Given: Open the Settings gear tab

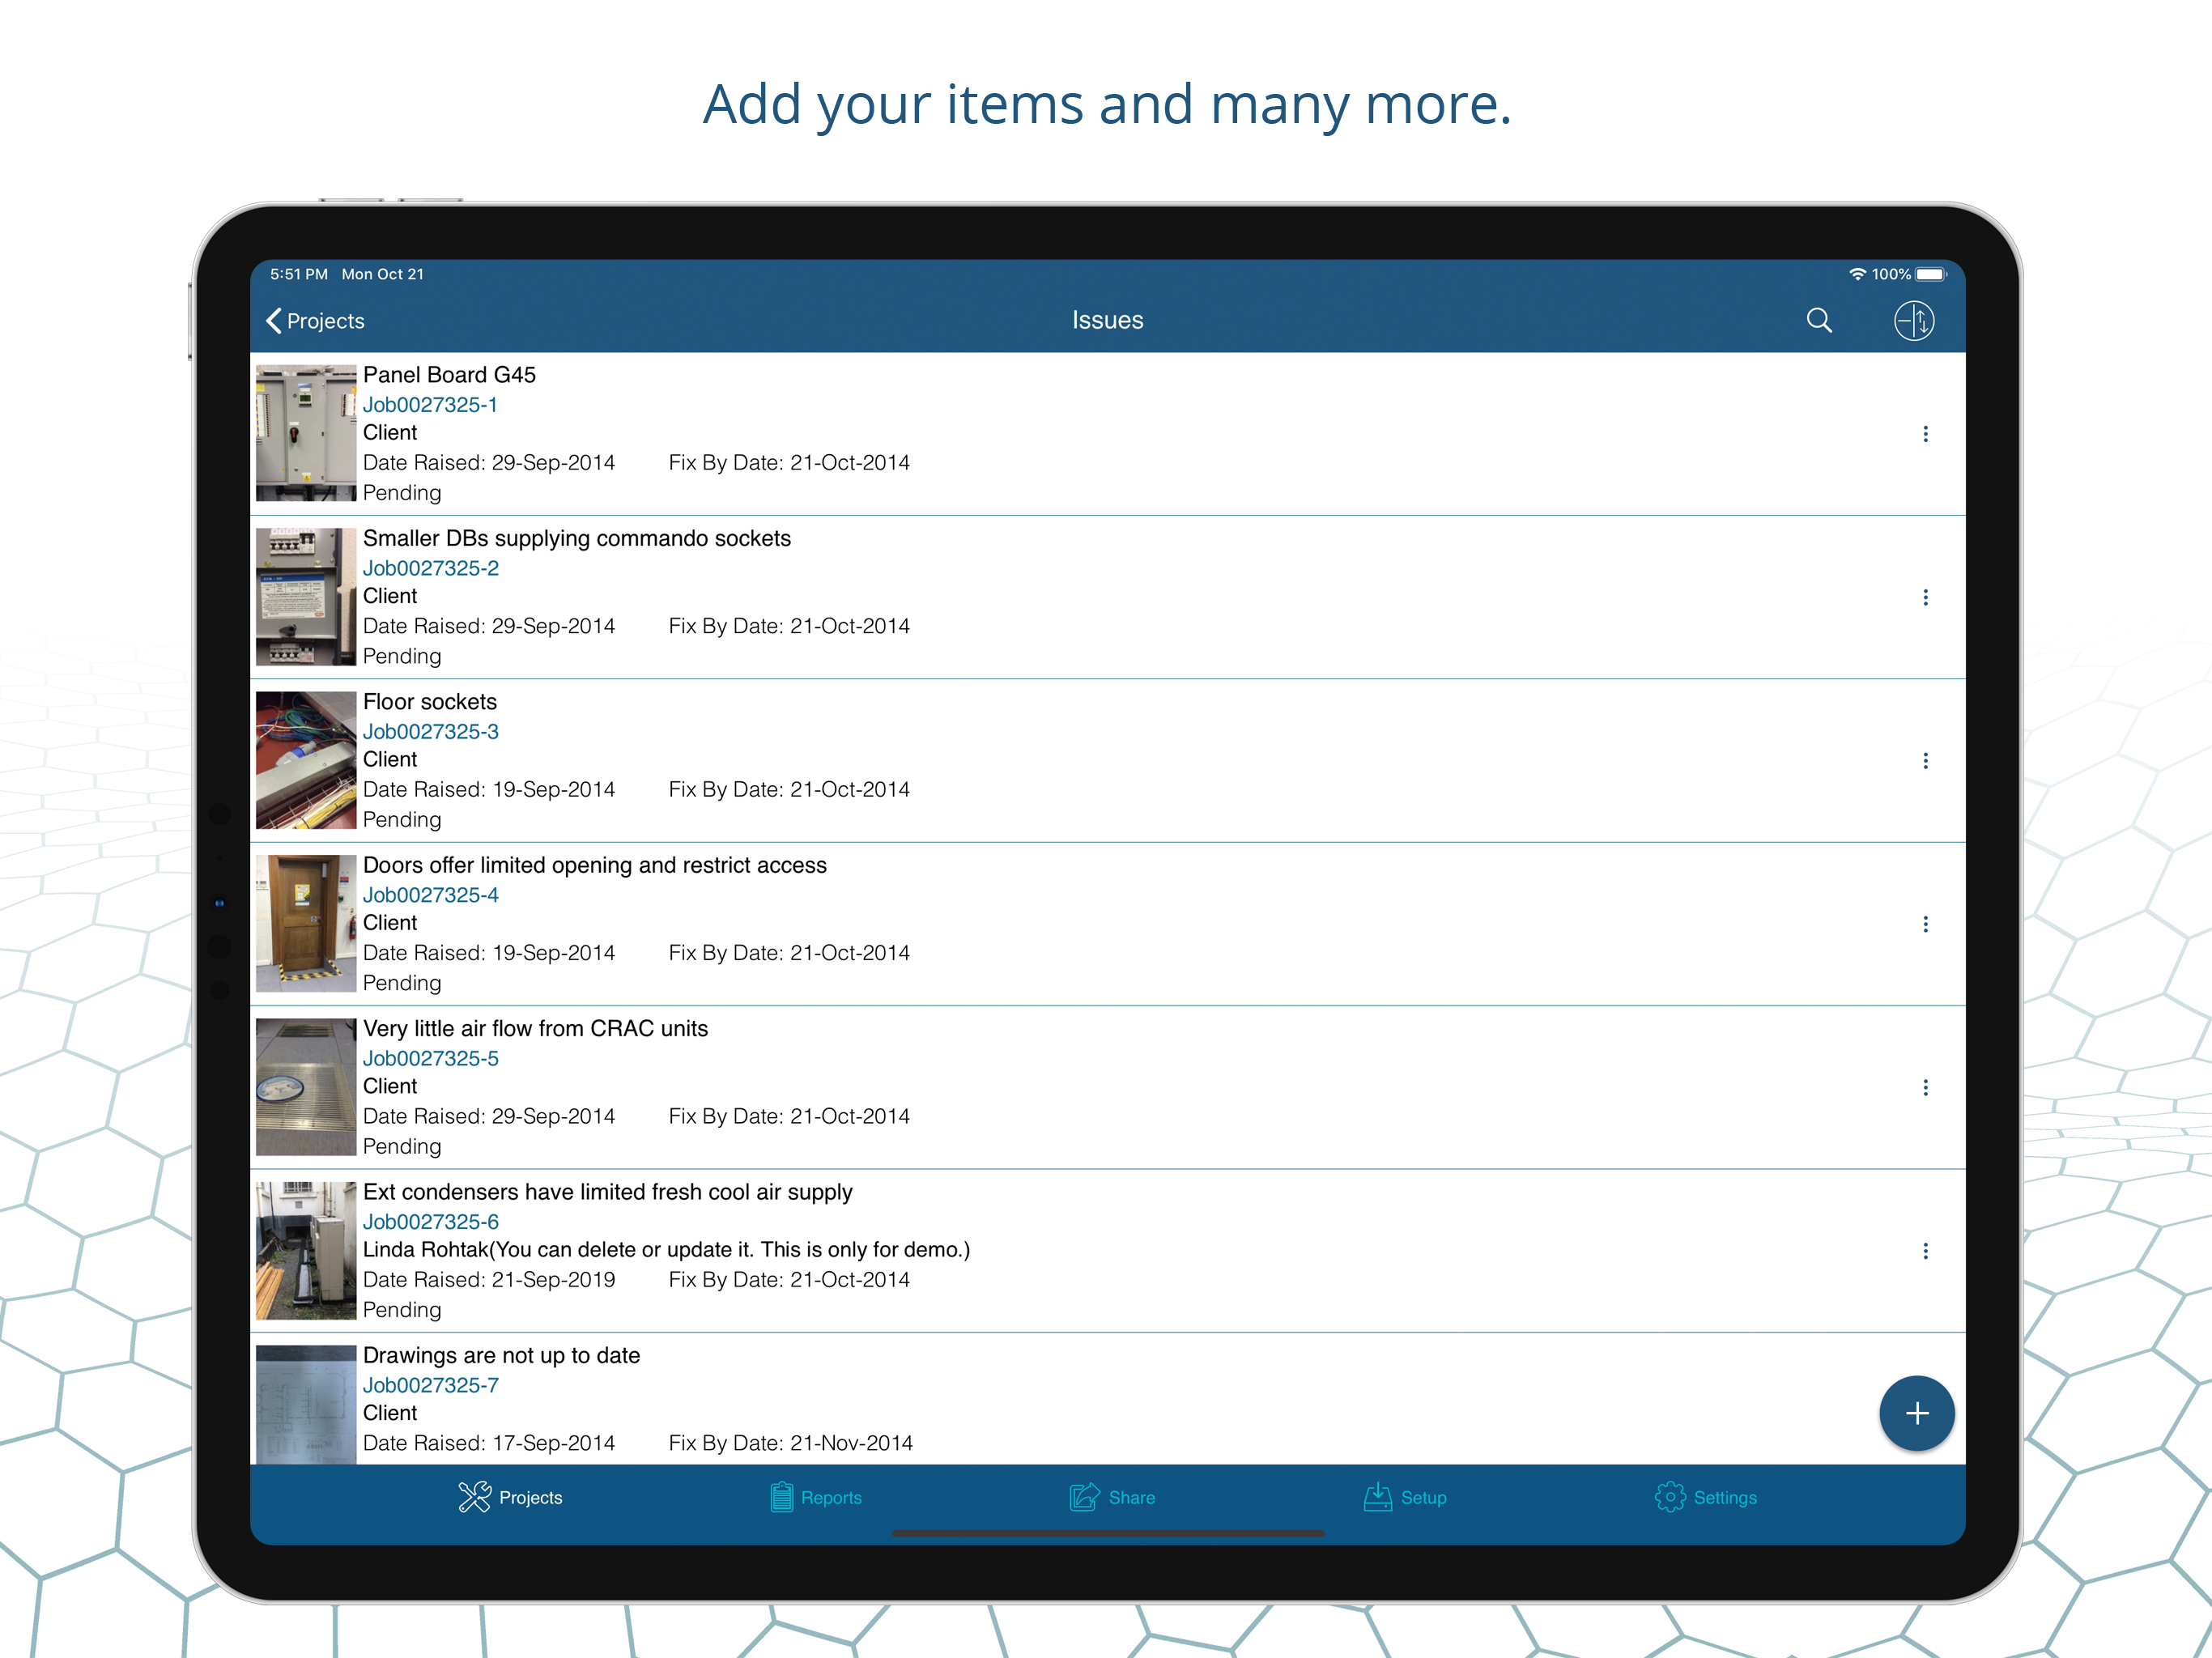Looking at the screenshot, I should 1704,1497.
